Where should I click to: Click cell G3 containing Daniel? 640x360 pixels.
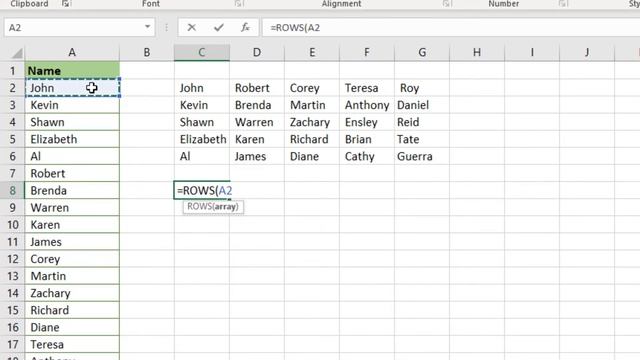422,105
